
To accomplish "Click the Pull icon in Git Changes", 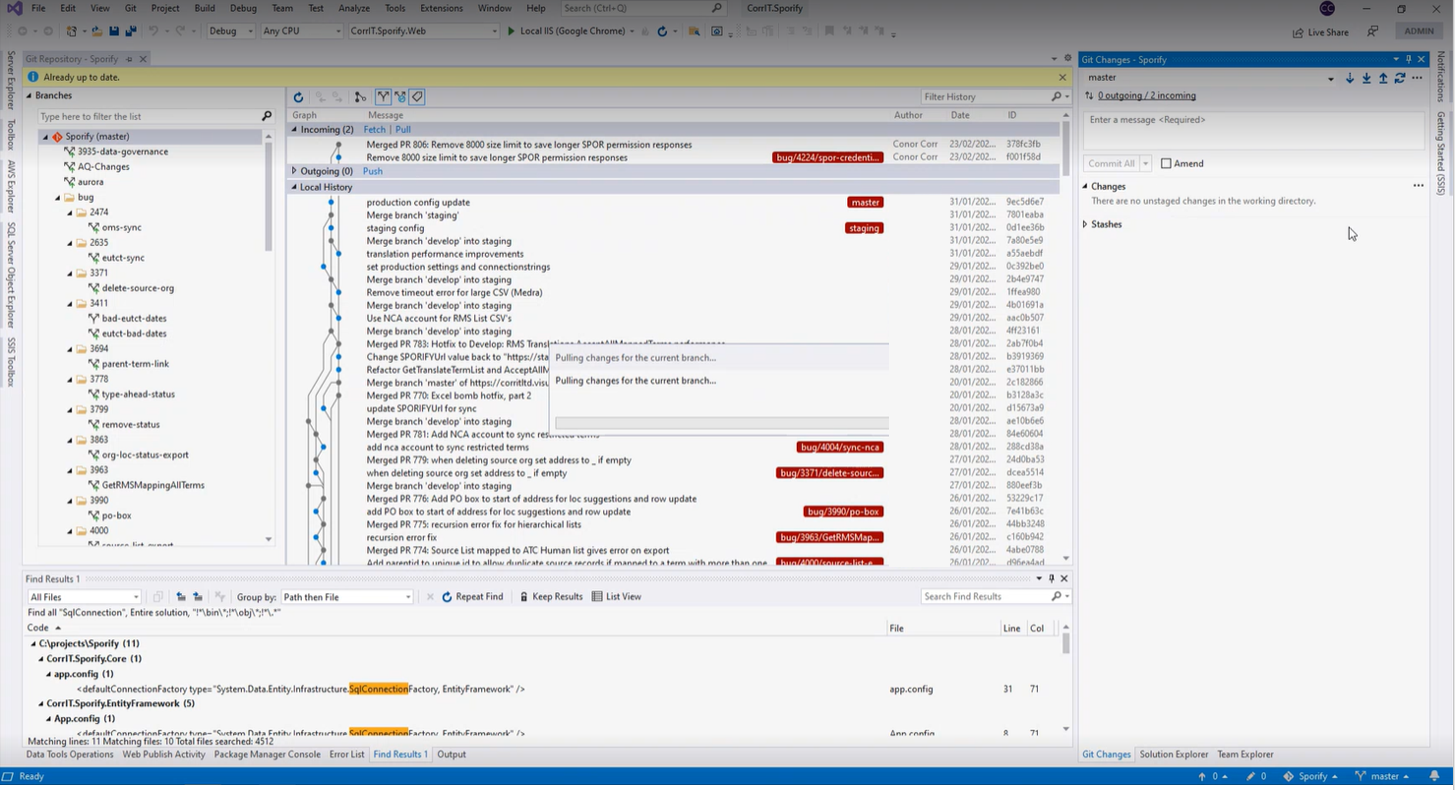I will coord(1366,78).
